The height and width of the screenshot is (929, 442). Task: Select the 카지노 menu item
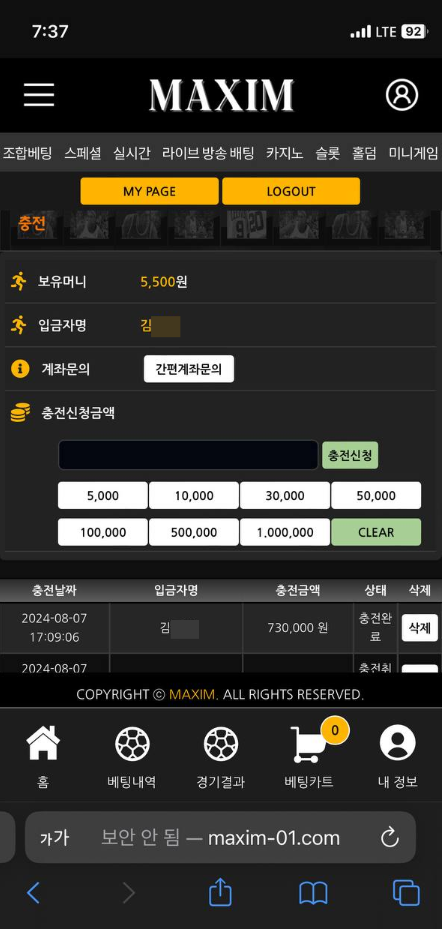(x=284, y=153)
